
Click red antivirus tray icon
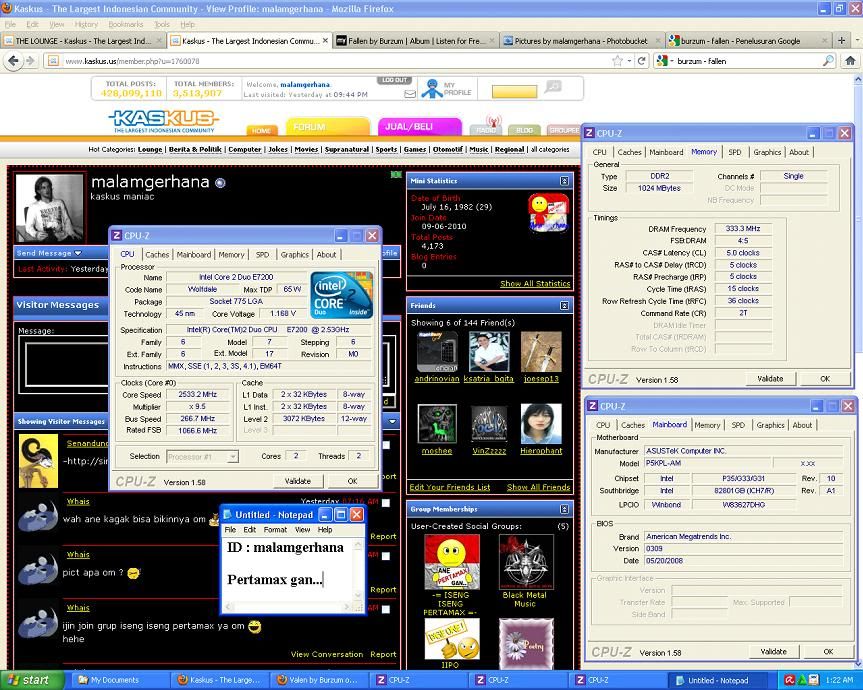coord(789,680)
